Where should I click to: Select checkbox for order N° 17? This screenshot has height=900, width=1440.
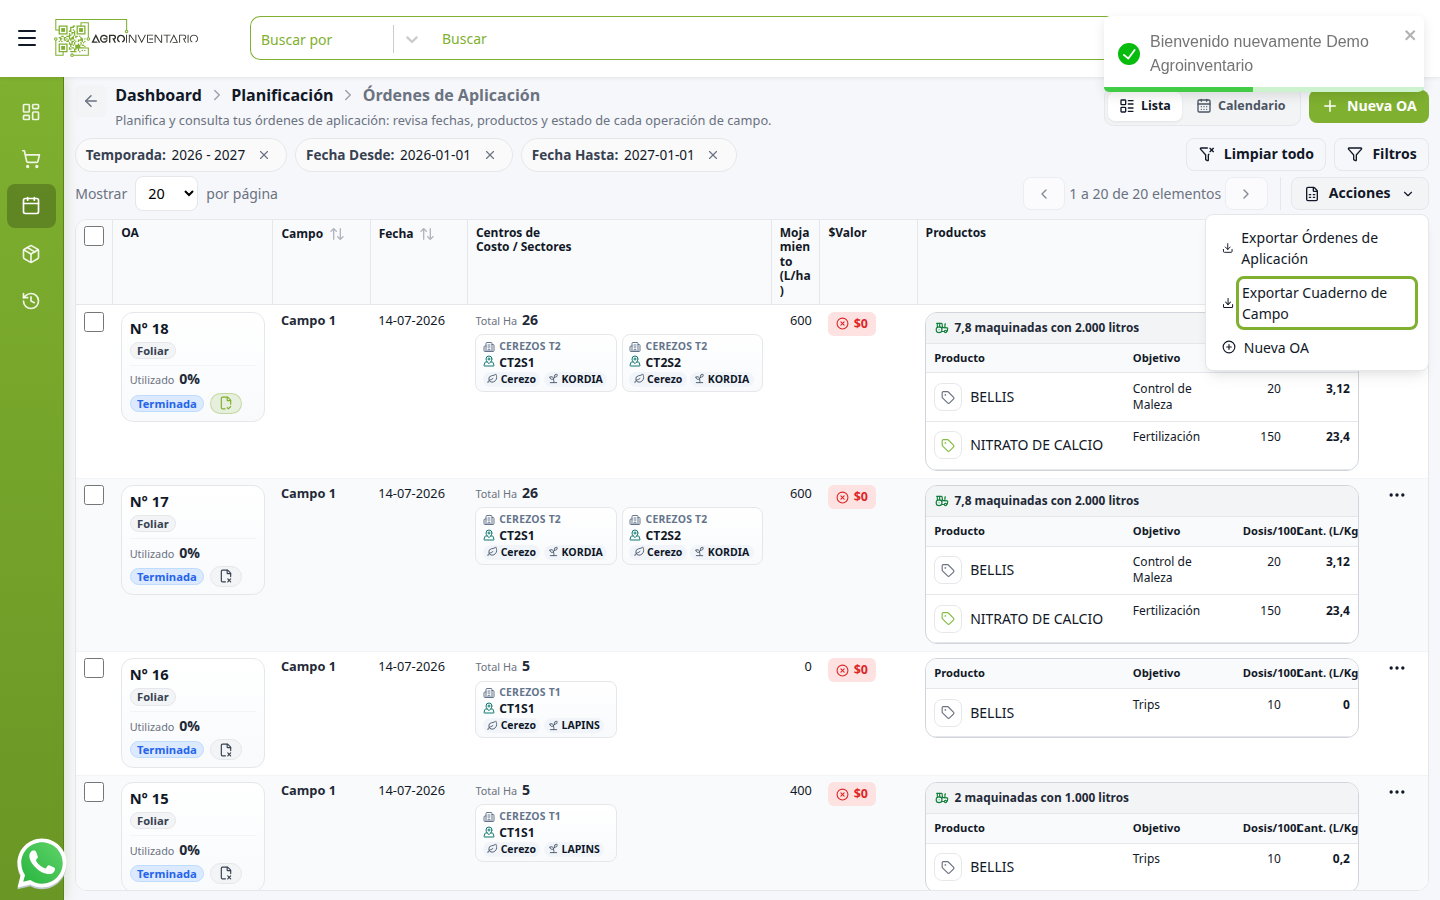[94, 495]
